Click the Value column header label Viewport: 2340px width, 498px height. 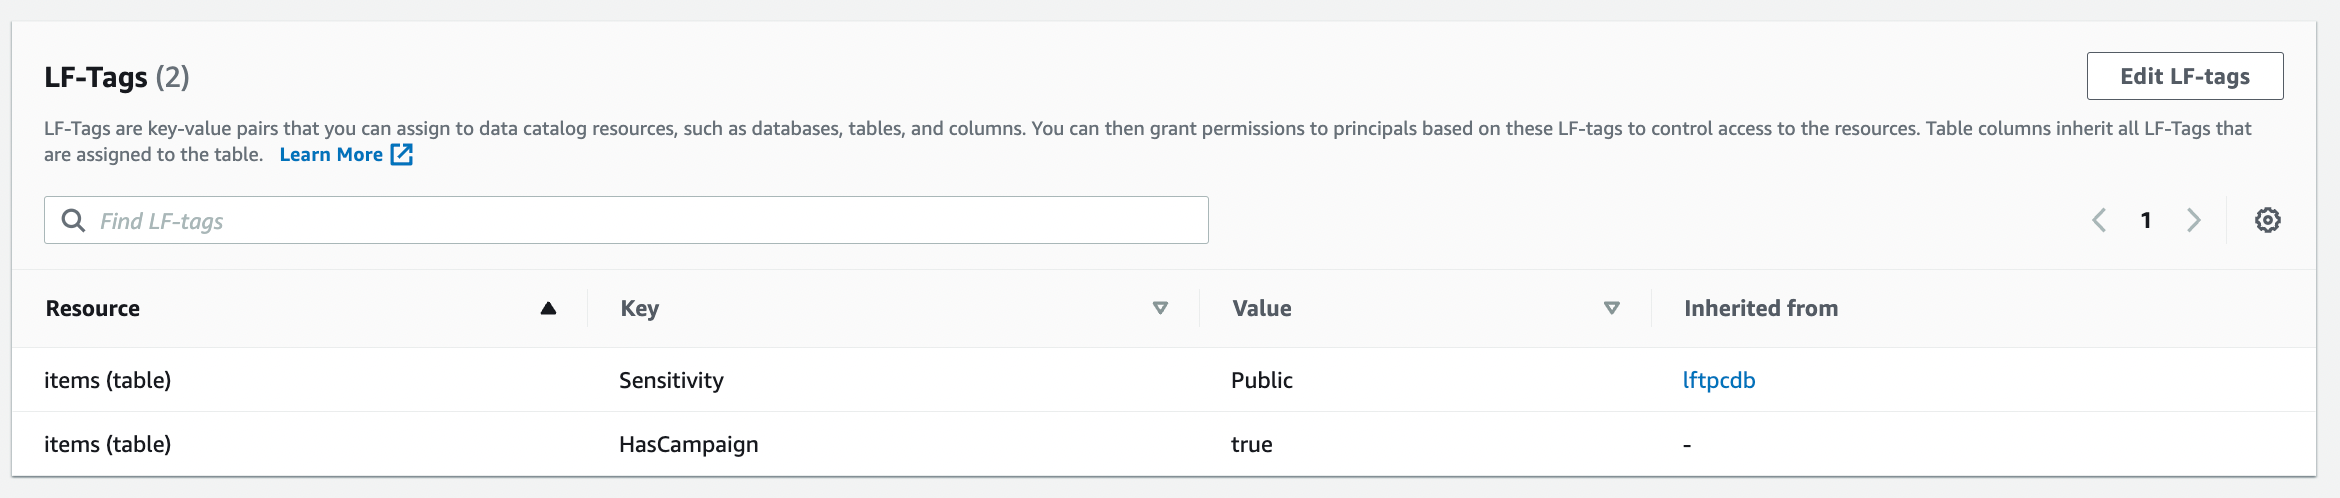[1262, 308]
